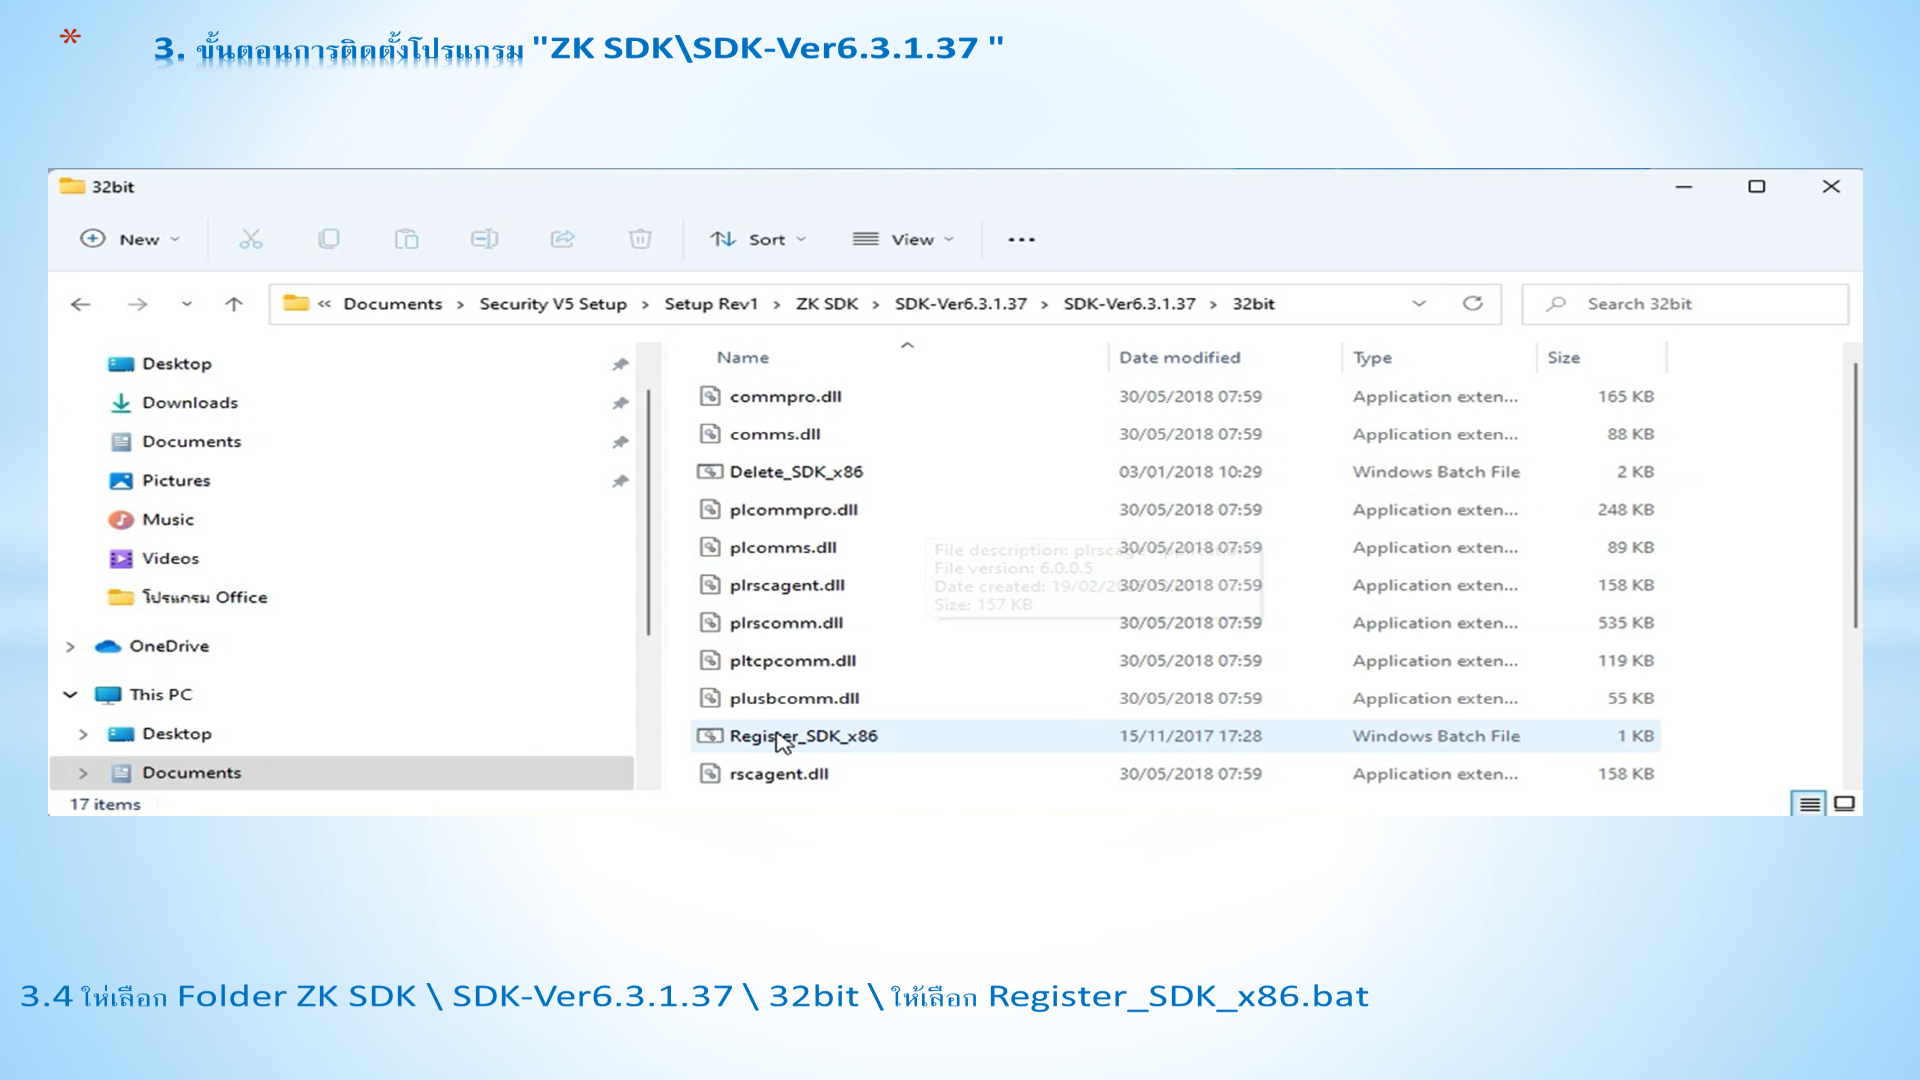Image resolution: width=1920 pixels, height=1080 pixels.
Task: Go up one folder level arrow
Action: [233, 304]
